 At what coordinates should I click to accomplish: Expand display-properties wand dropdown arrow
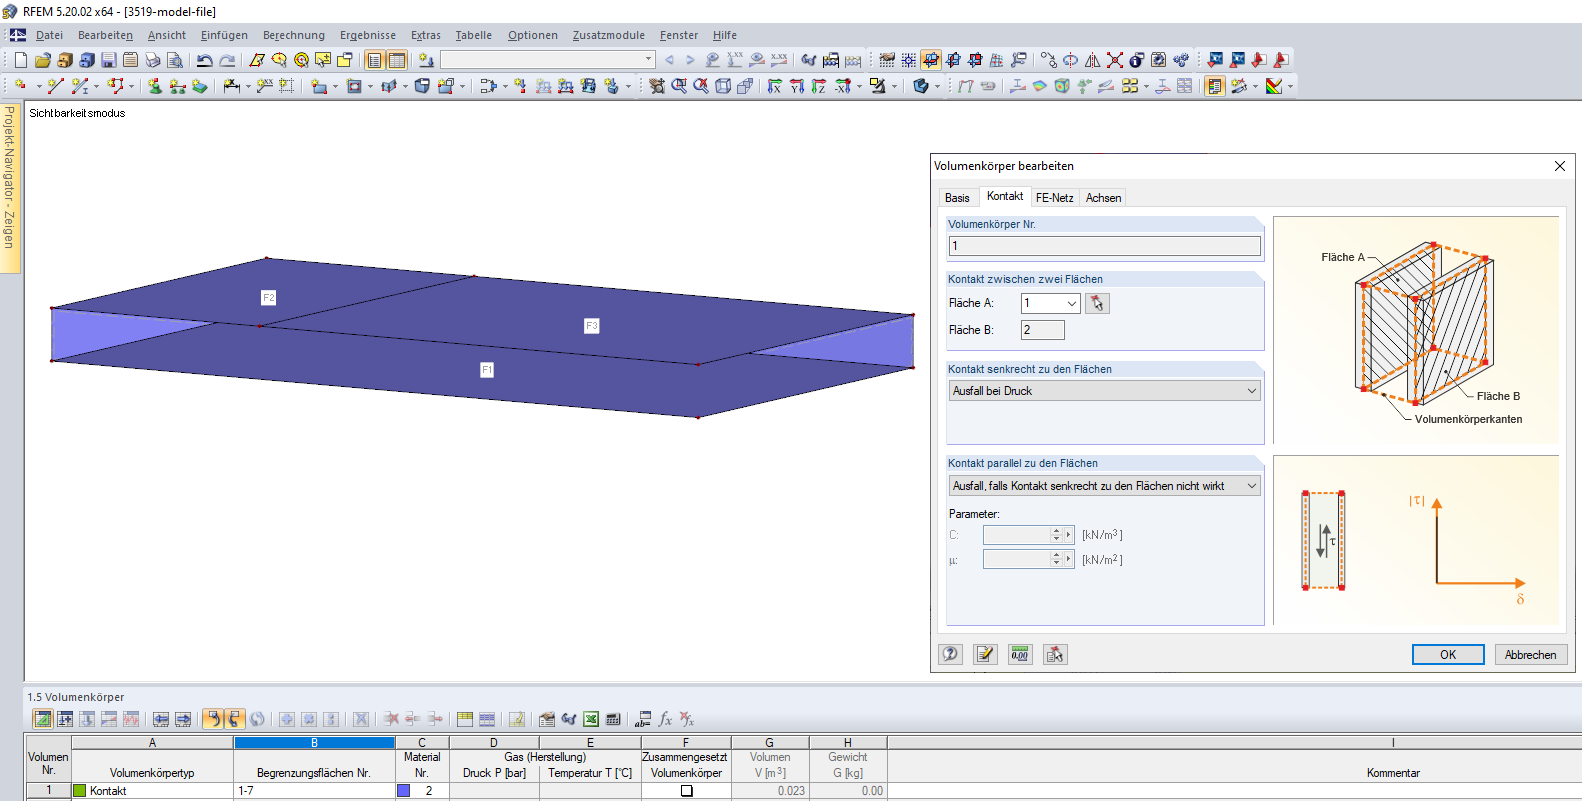tap(1255, 86)
